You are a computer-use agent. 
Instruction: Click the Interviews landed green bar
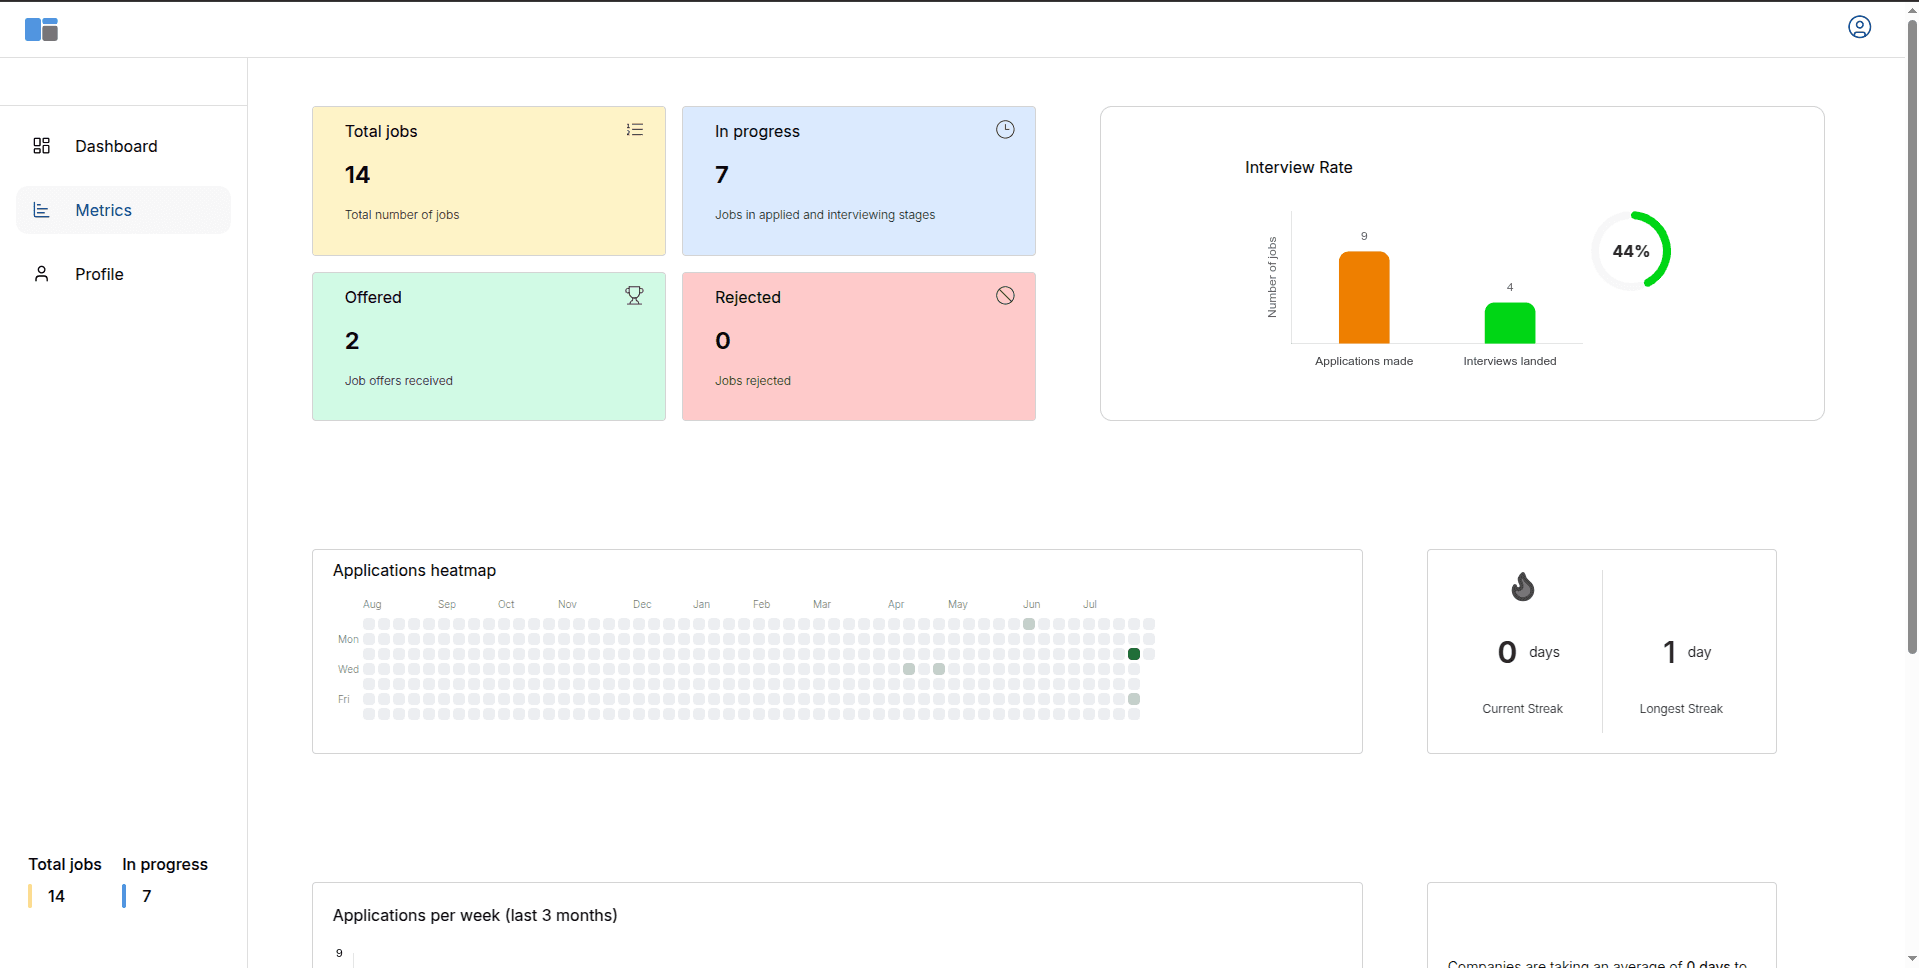pos(1509,322)
